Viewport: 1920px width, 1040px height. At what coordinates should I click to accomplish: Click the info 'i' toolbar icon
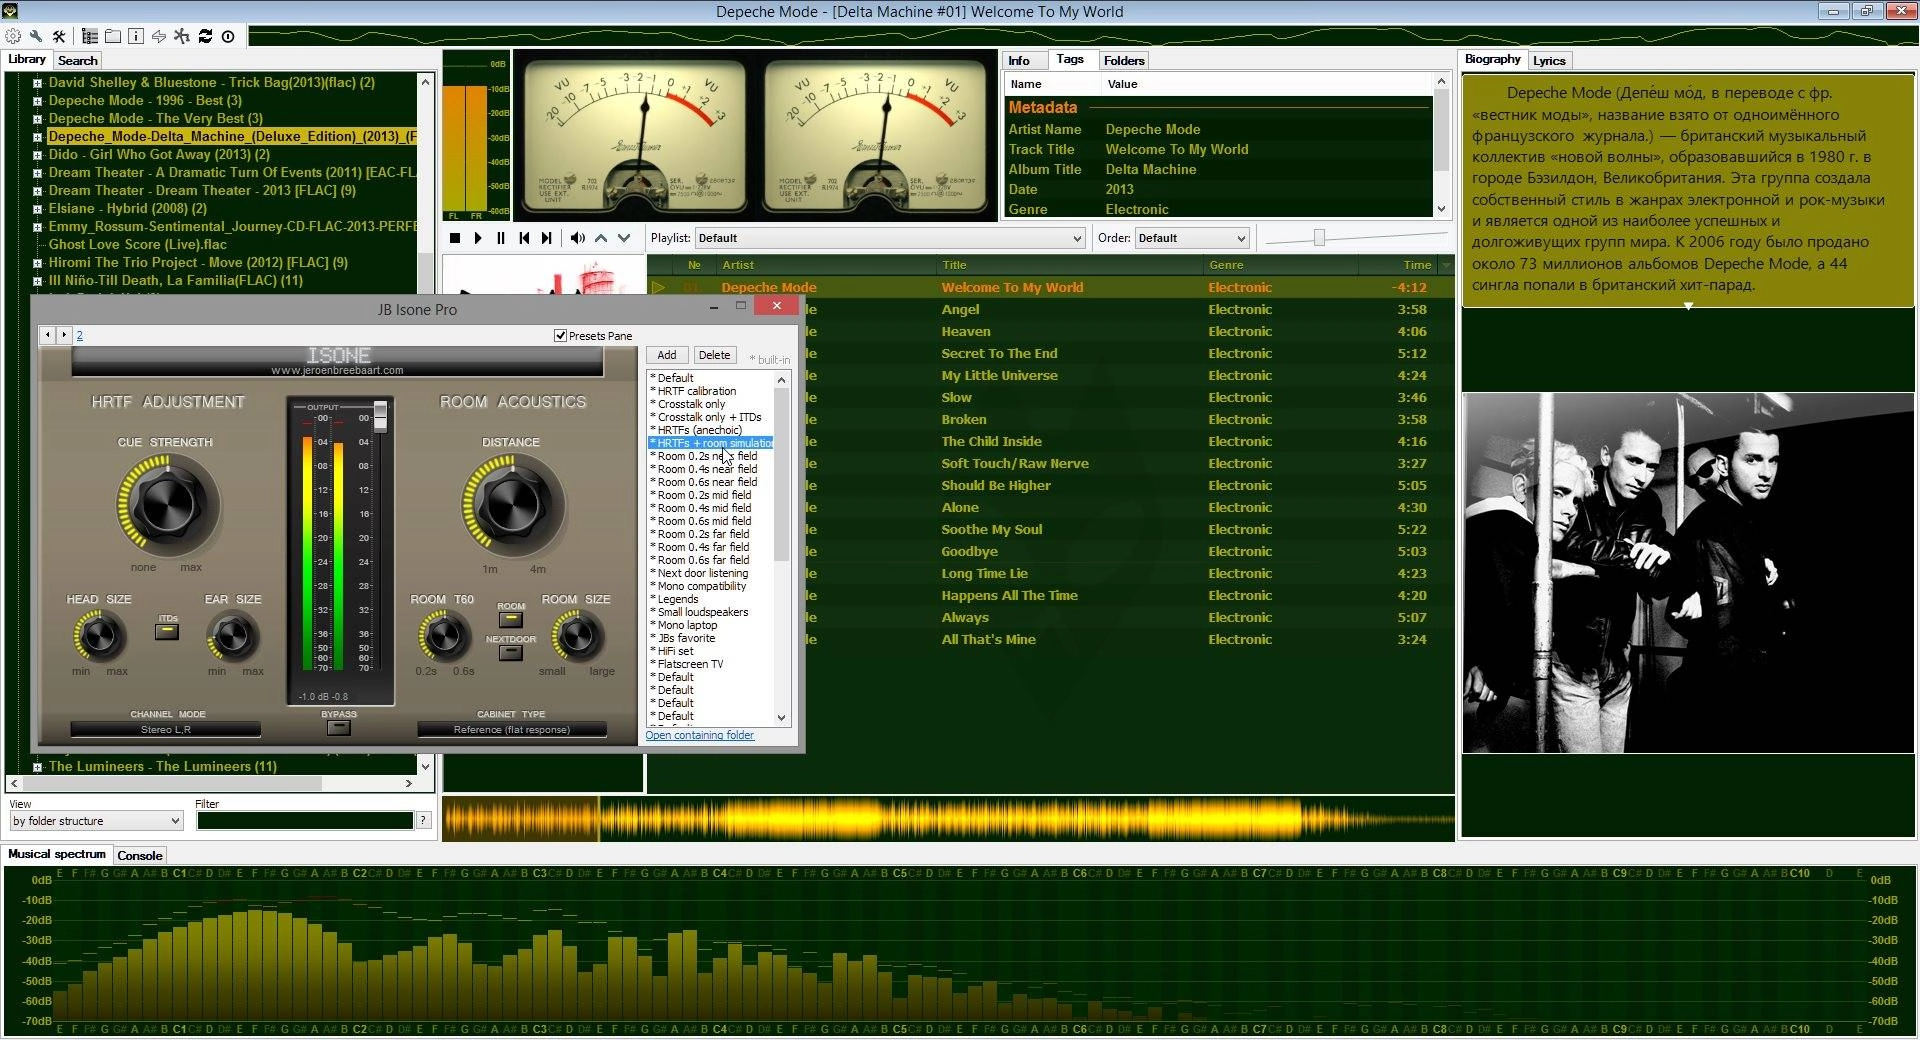pyautogui.click(x=136, y=36)
